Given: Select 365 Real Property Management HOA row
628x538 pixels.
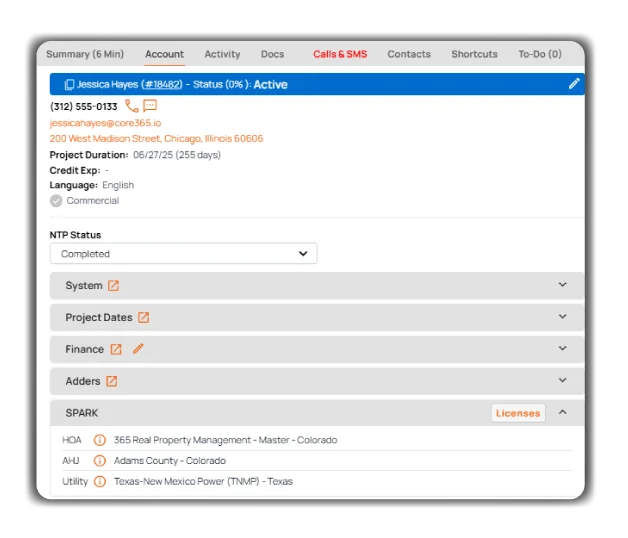Looking at the screenshot, I should tap(317, 440).
